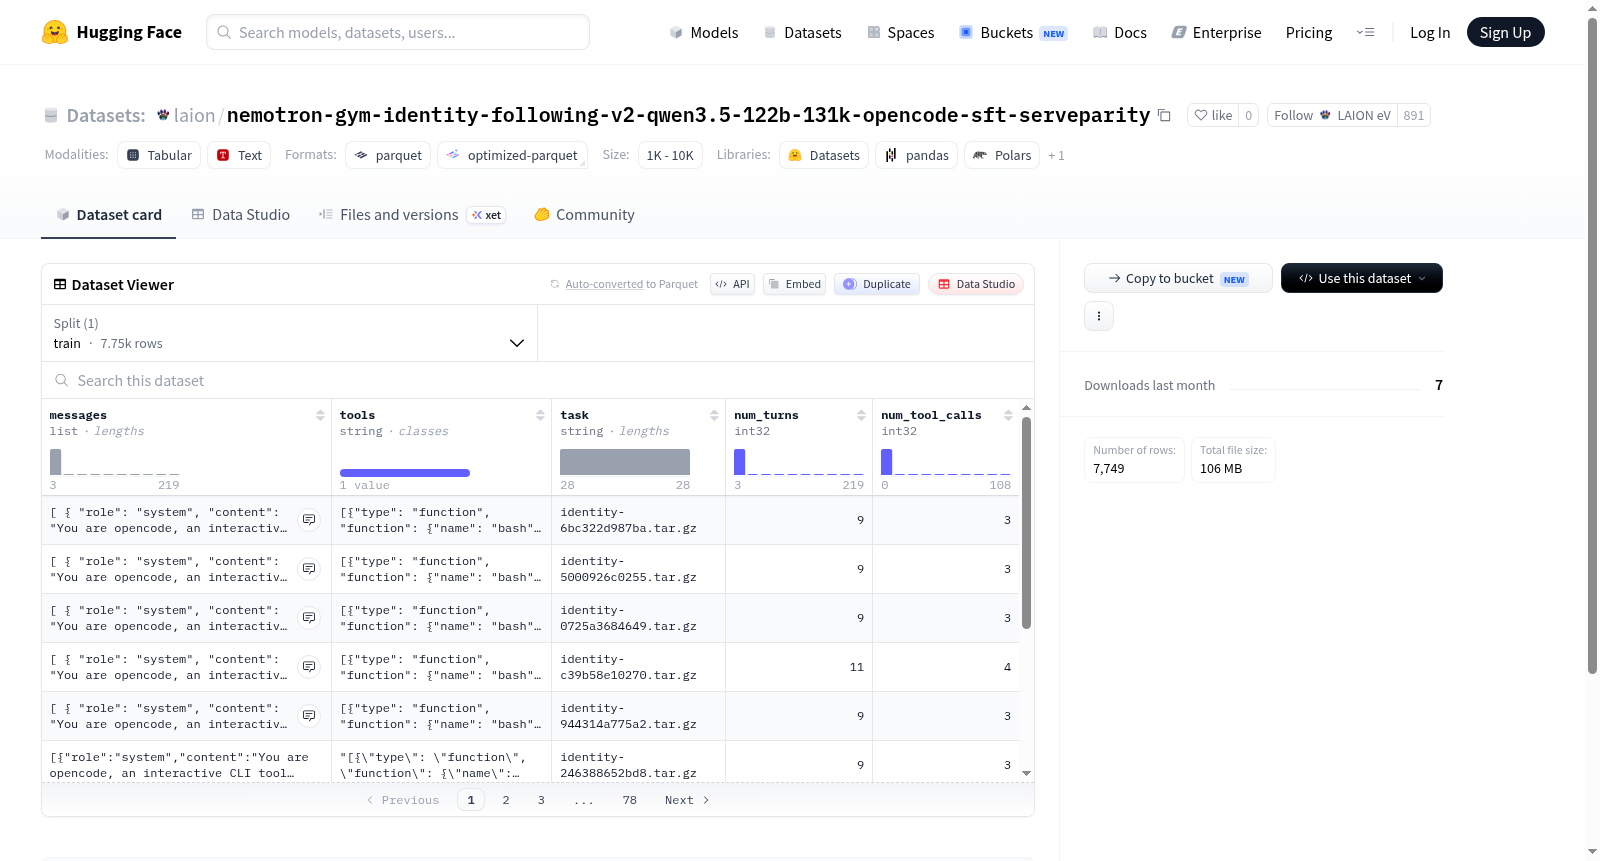Select the pandas library tag
1600x861 pixels.
coord(917,155)
